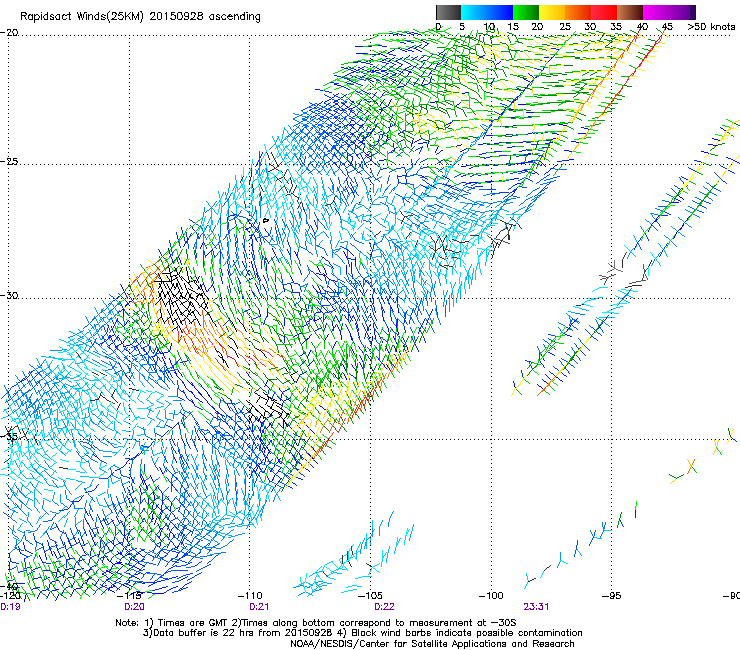The height and width of the screenshot is (650, 740).
Task: Pick the brown 35–40 knots legend swatch
Action: 630,12
